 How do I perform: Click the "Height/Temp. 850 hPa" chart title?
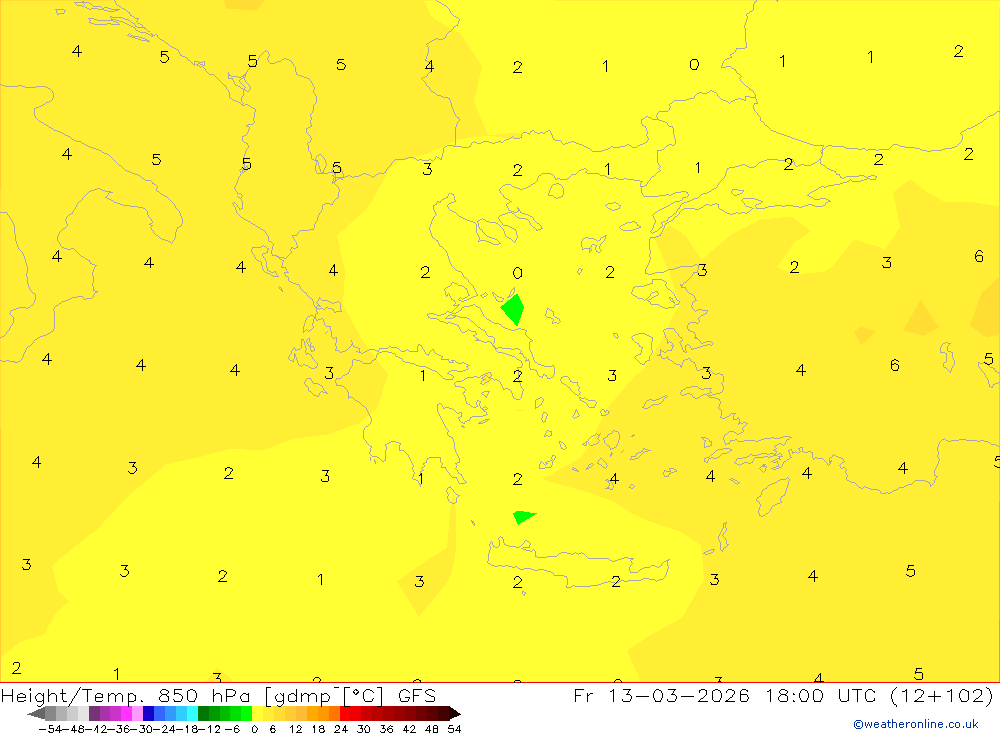tap(125, 695)
